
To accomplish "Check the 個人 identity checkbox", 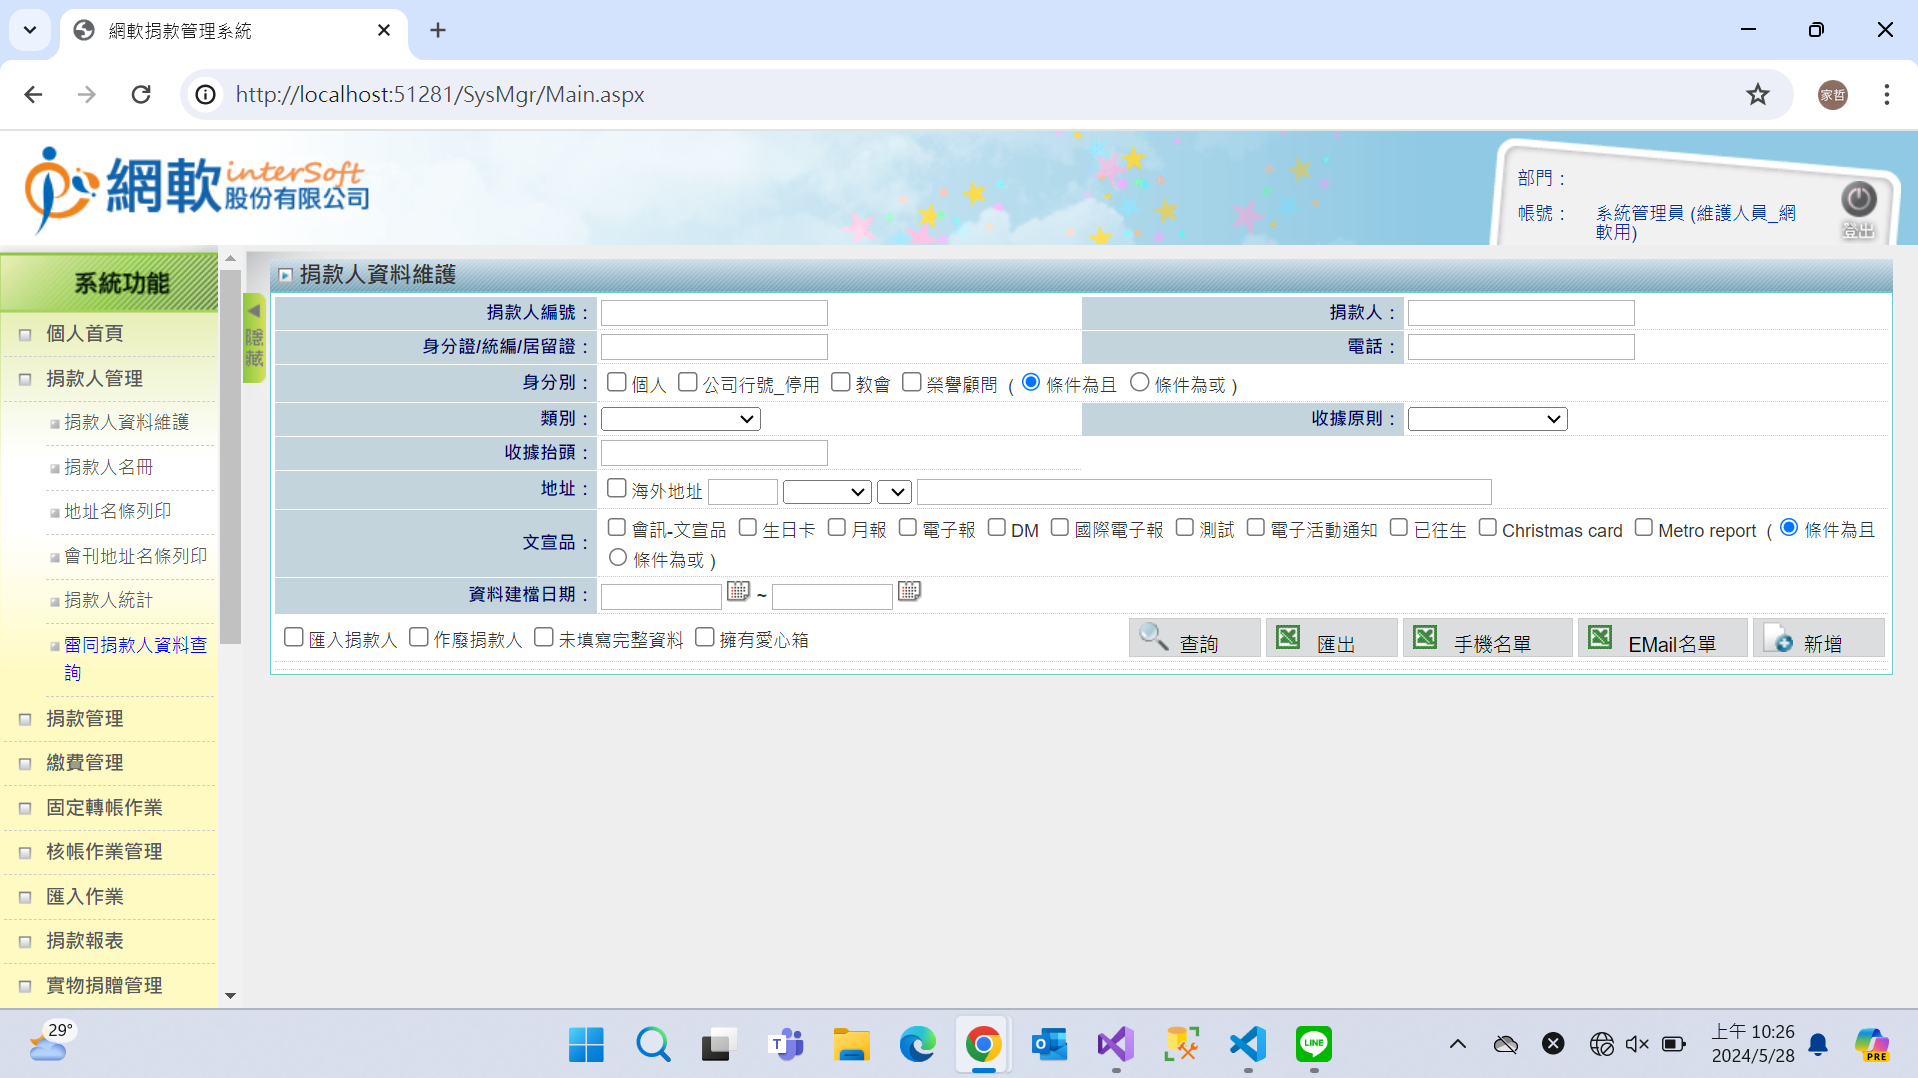I will coord(617,383).
